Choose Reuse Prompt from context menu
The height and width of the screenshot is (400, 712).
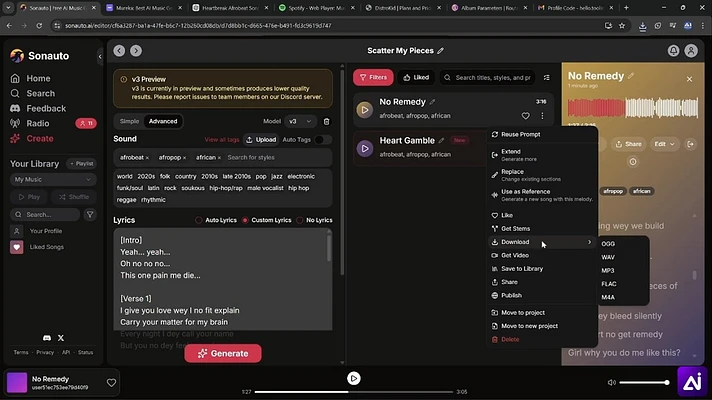[542, 135]
